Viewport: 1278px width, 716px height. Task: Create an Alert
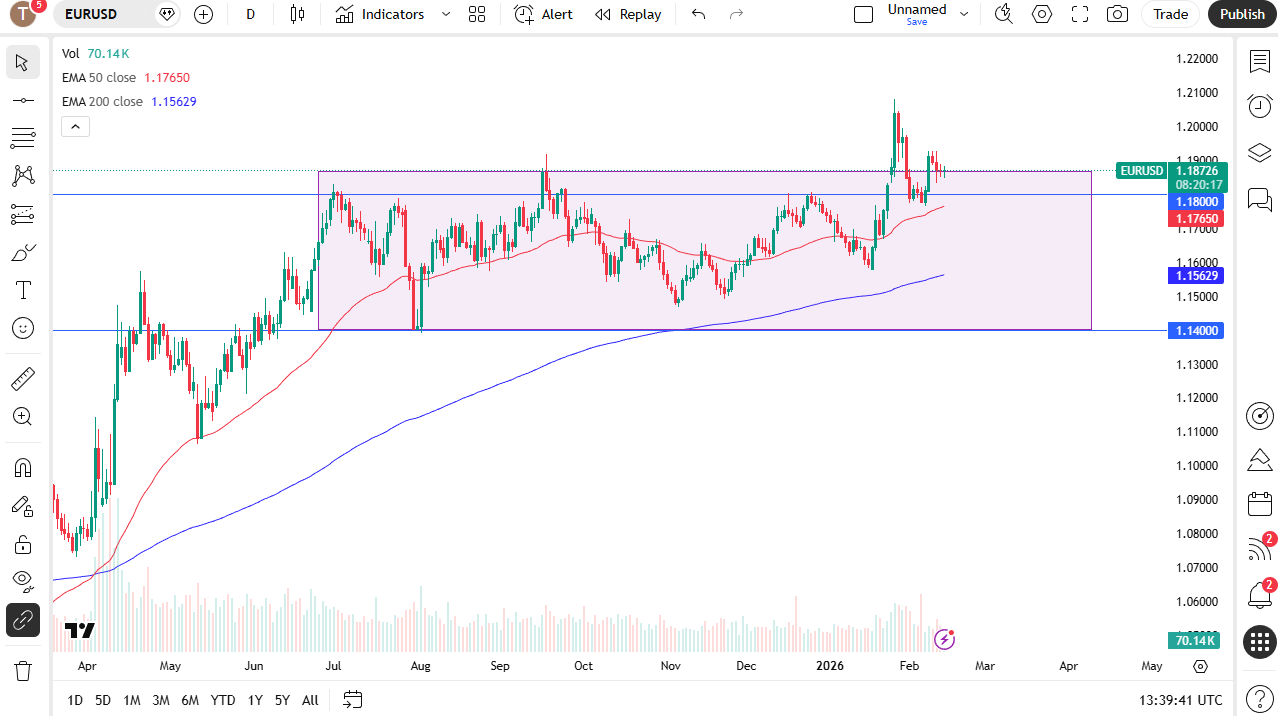tap(544, 14)
